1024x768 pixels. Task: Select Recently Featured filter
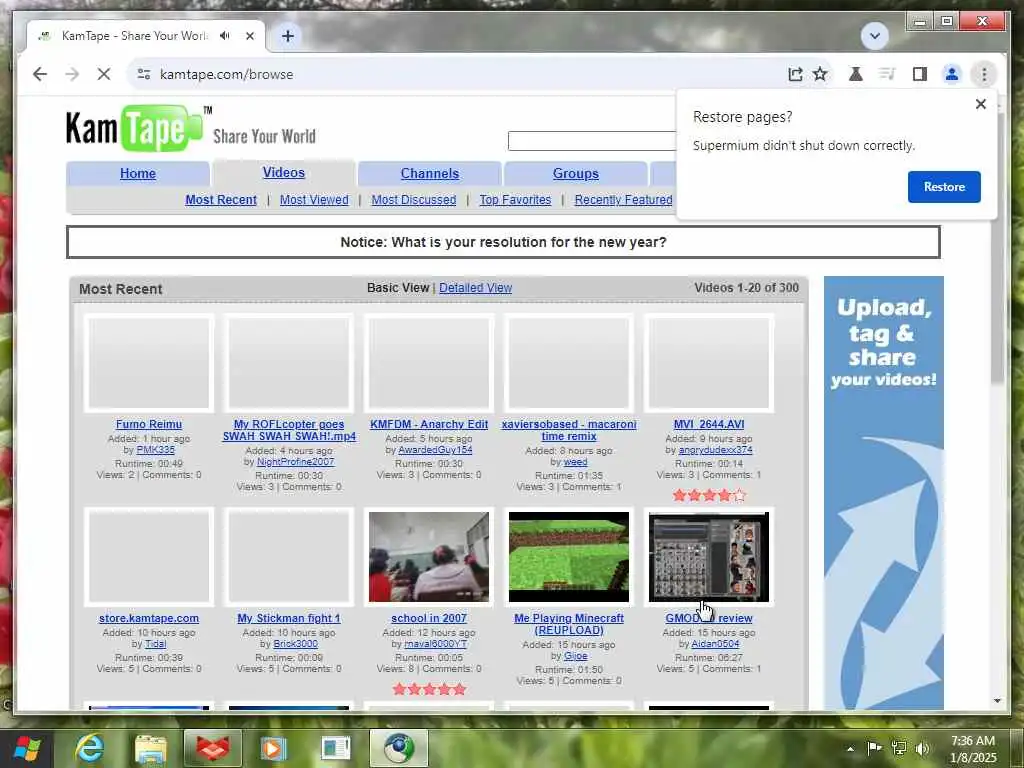click(623, 200)
